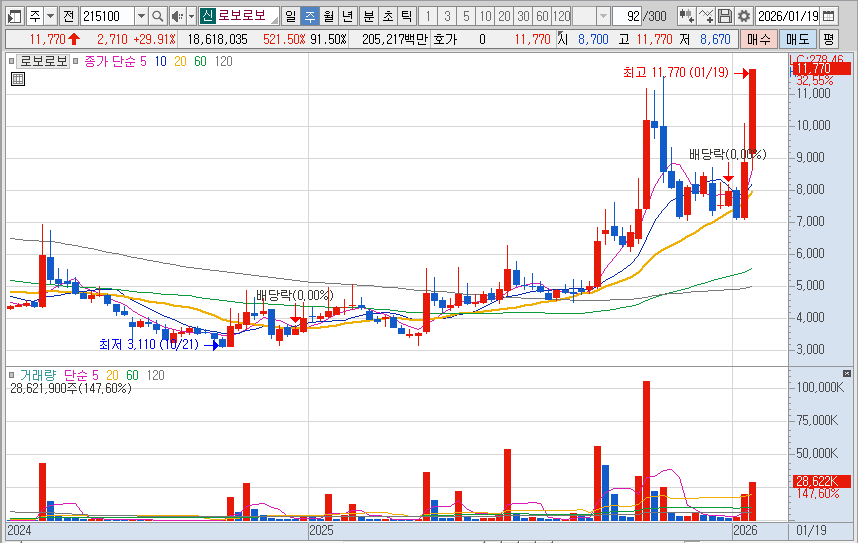Click the 호가 quote label

[x=445, y=39]
